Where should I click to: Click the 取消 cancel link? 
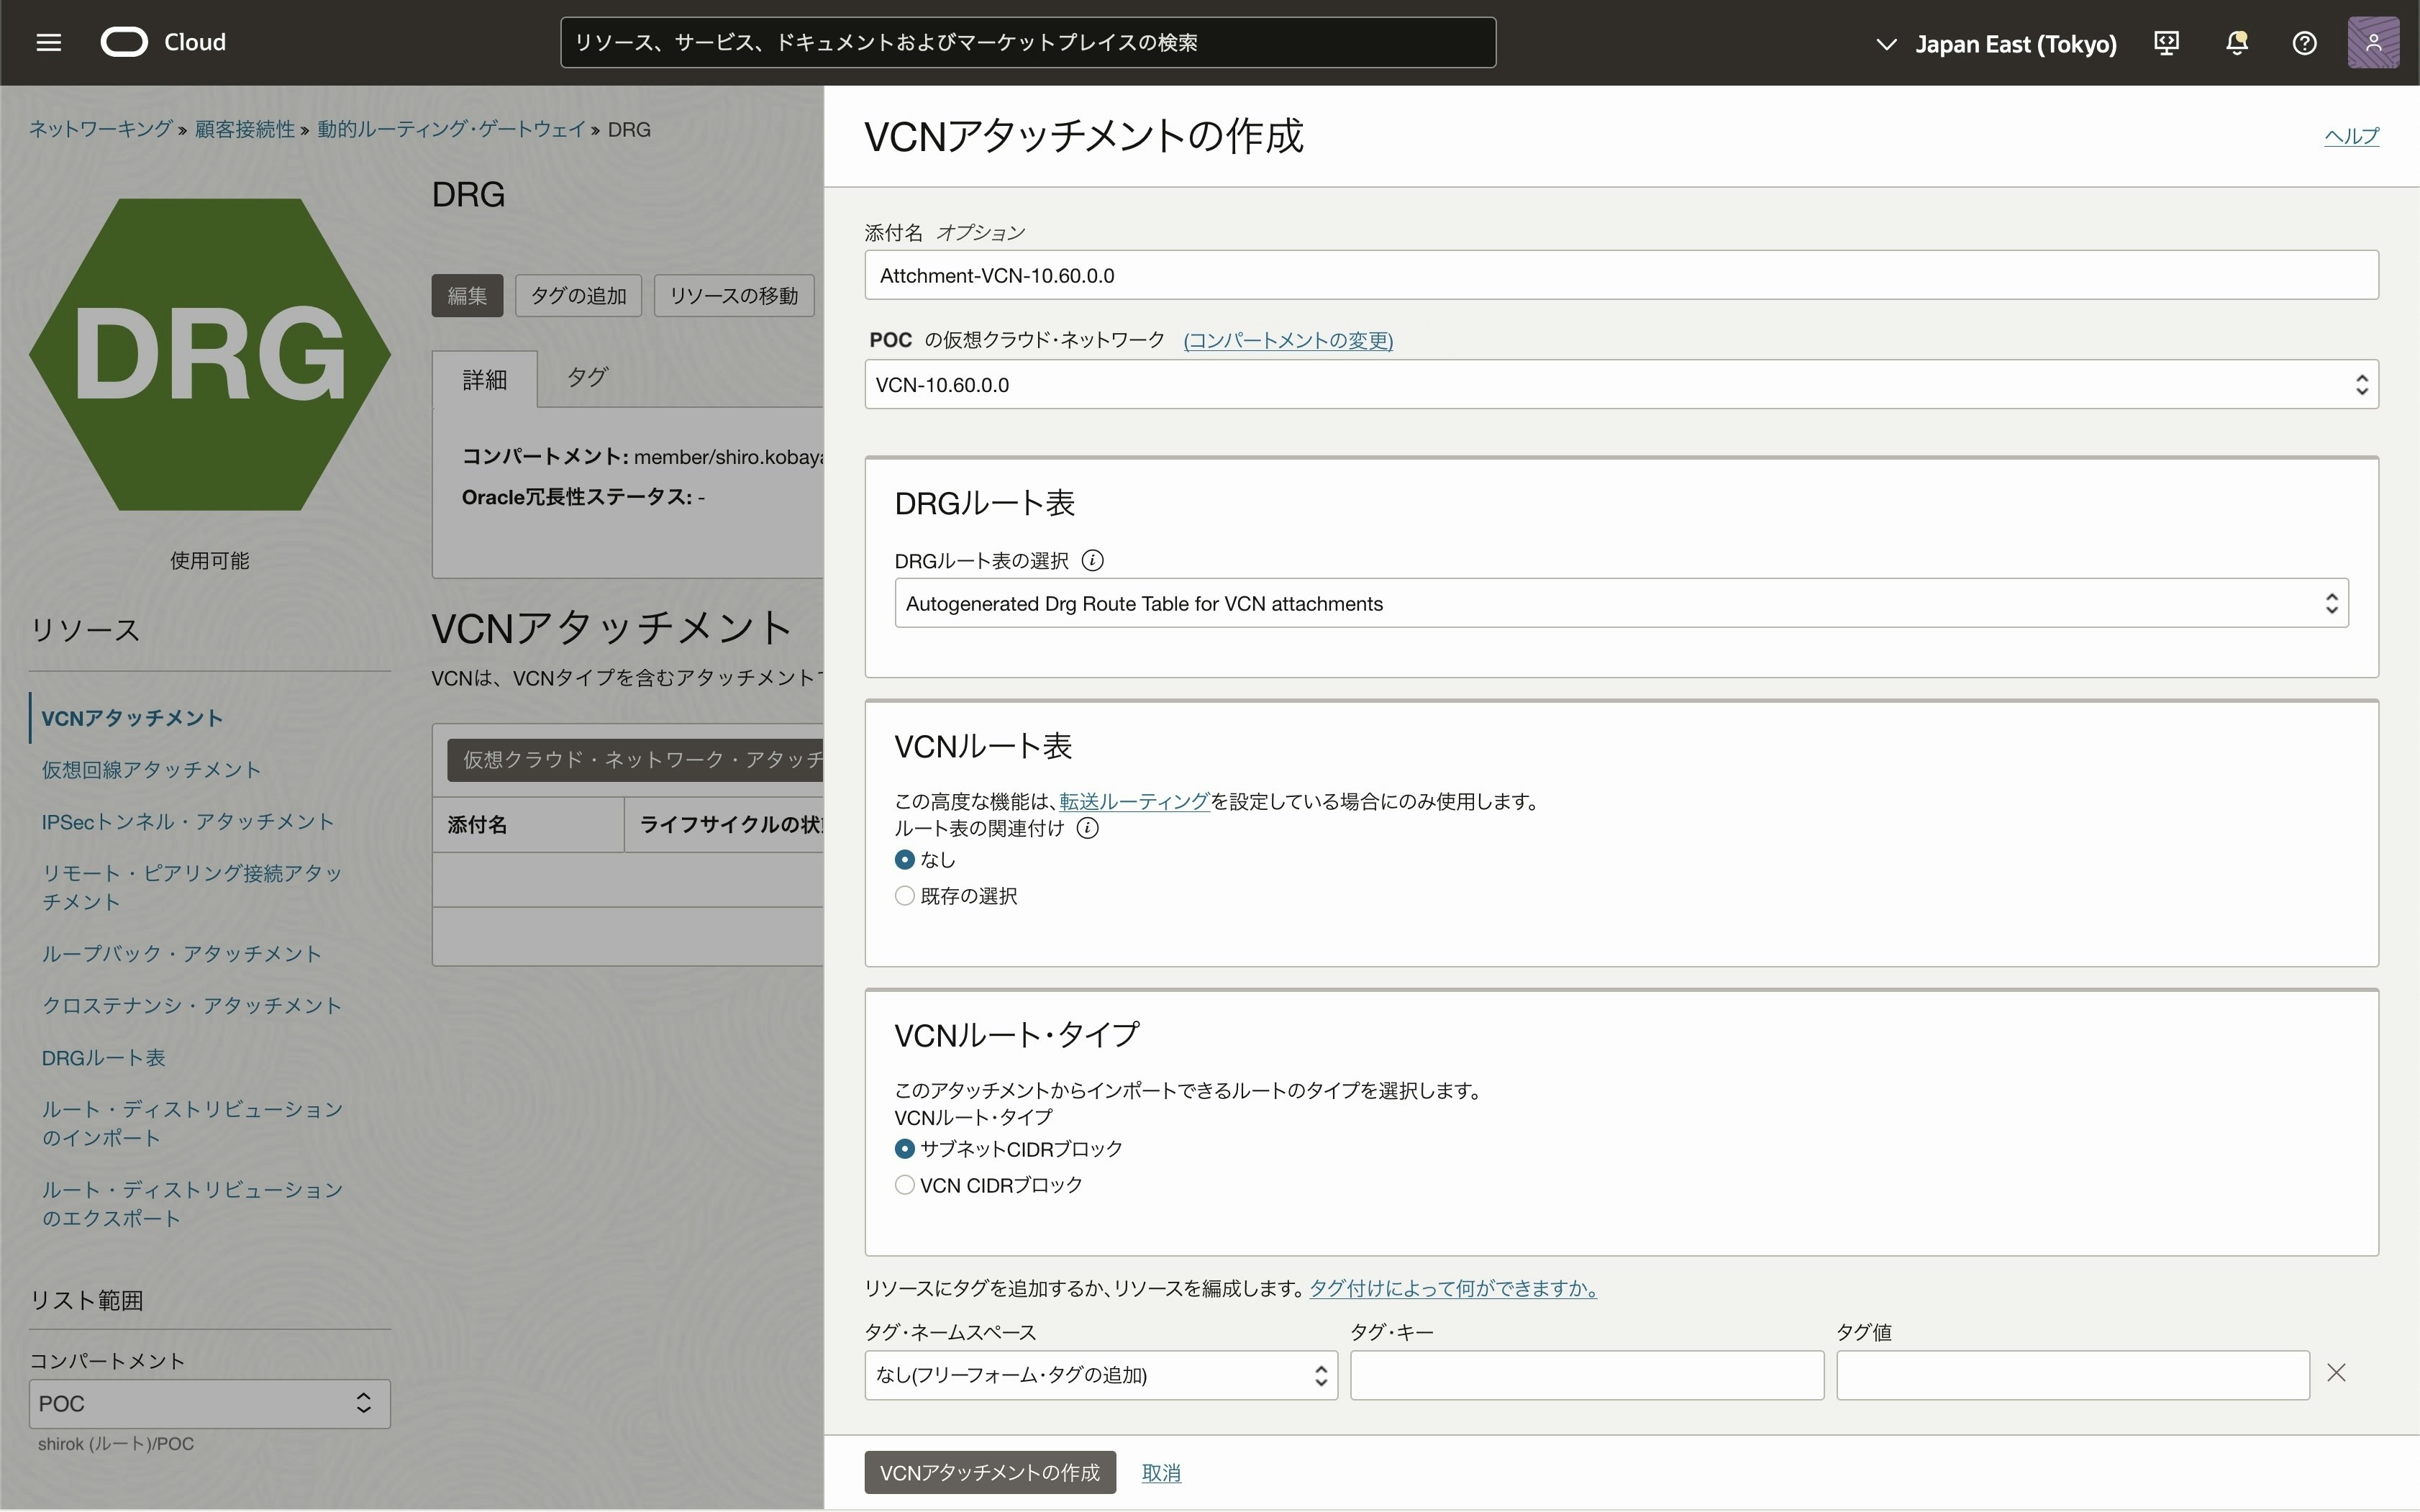tap(1161, 1473)
